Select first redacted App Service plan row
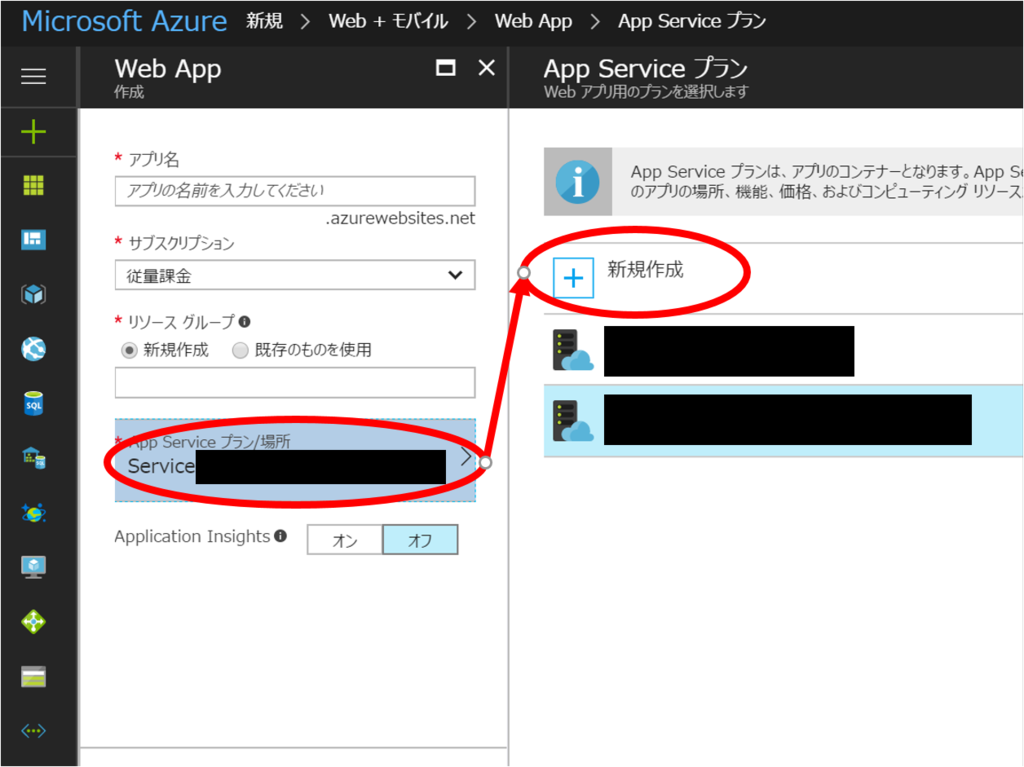The width and height of the screenshot is (1024, 767). [784, 351]
